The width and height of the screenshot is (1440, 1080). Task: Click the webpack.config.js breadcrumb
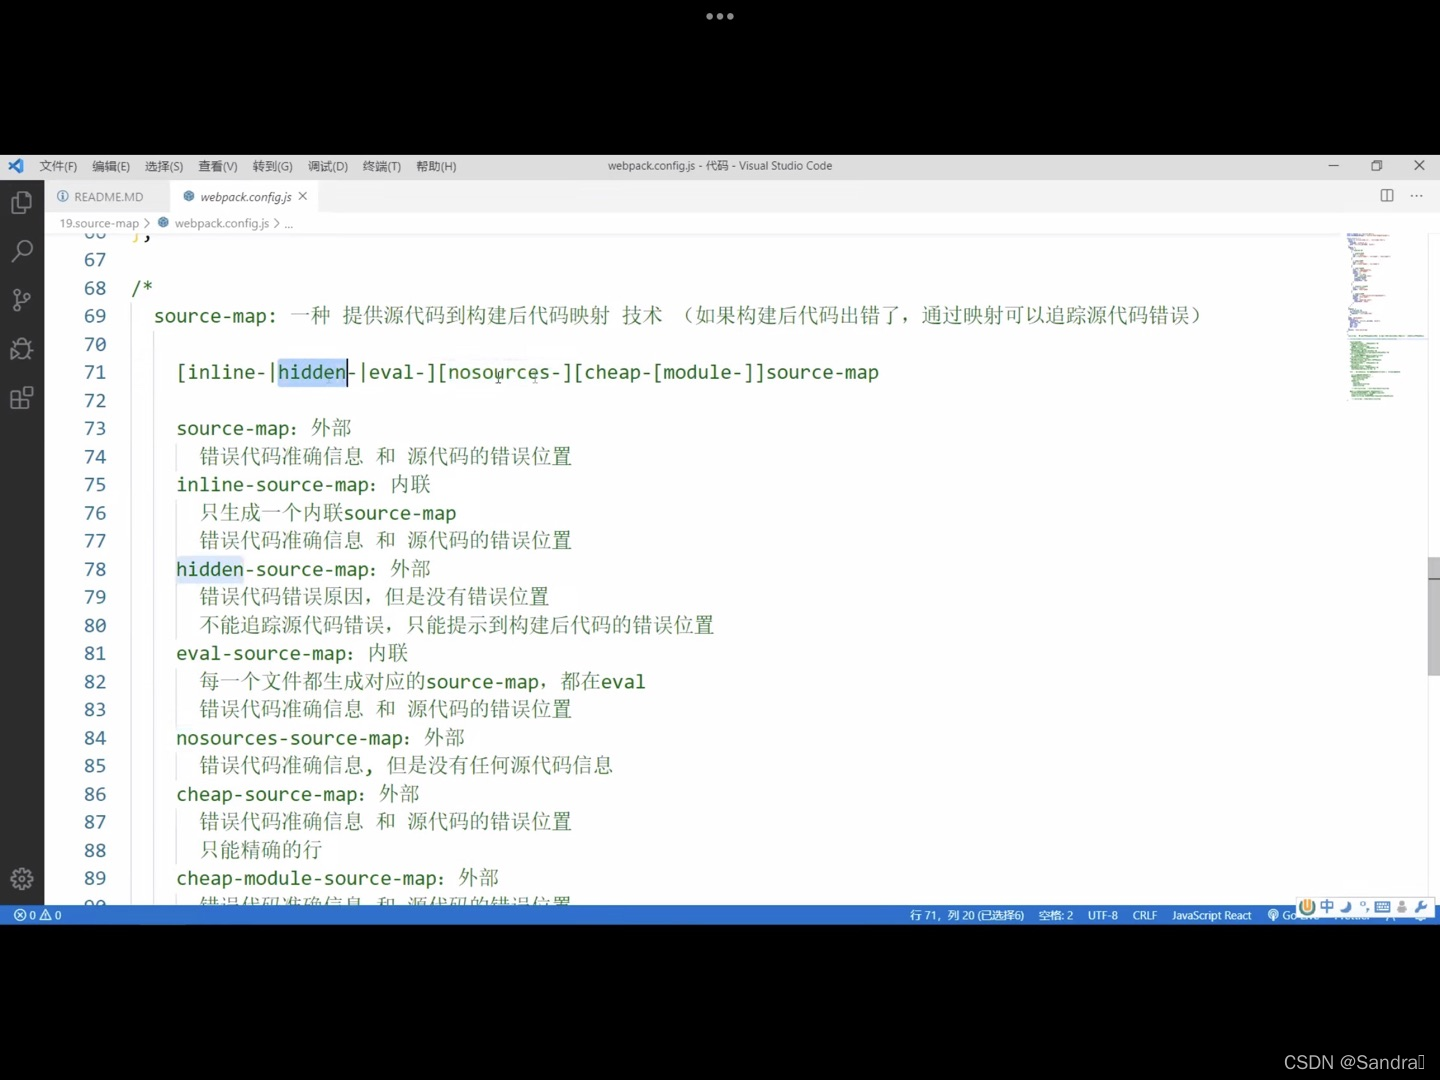coord(221,223)
